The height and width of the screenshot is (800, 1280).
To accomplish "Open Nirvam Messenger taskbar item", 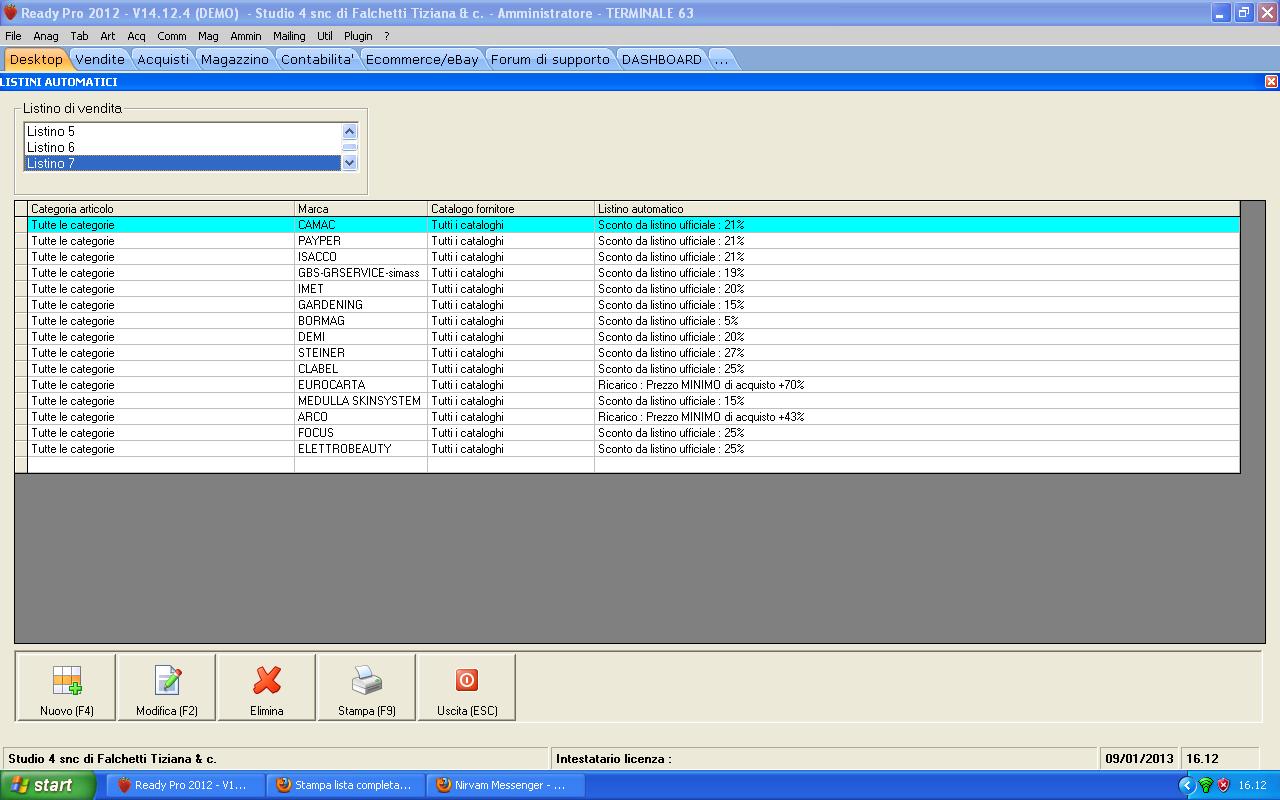I will click(505, 785).
